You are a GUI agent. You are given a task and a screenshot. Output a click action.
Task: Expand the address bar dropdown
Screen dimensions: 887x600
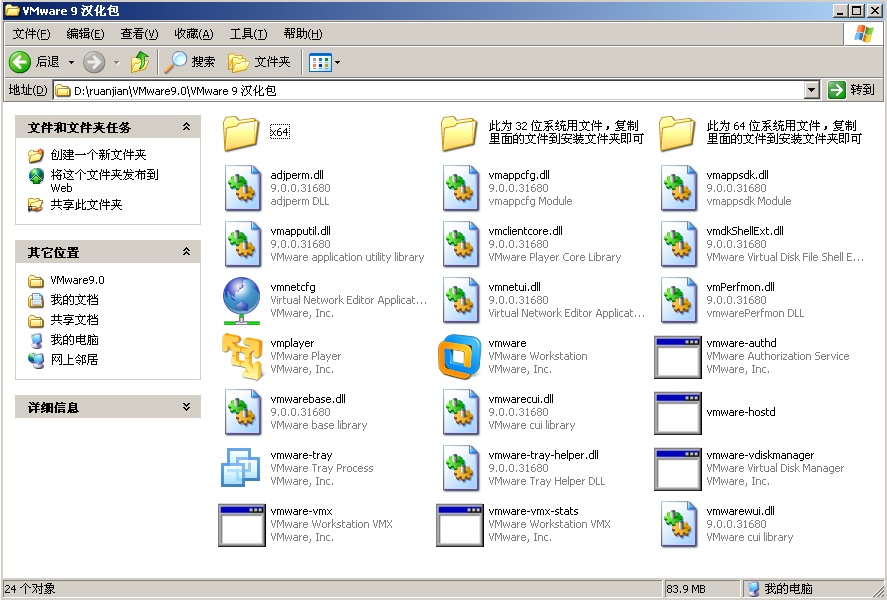tap(812, 90)
